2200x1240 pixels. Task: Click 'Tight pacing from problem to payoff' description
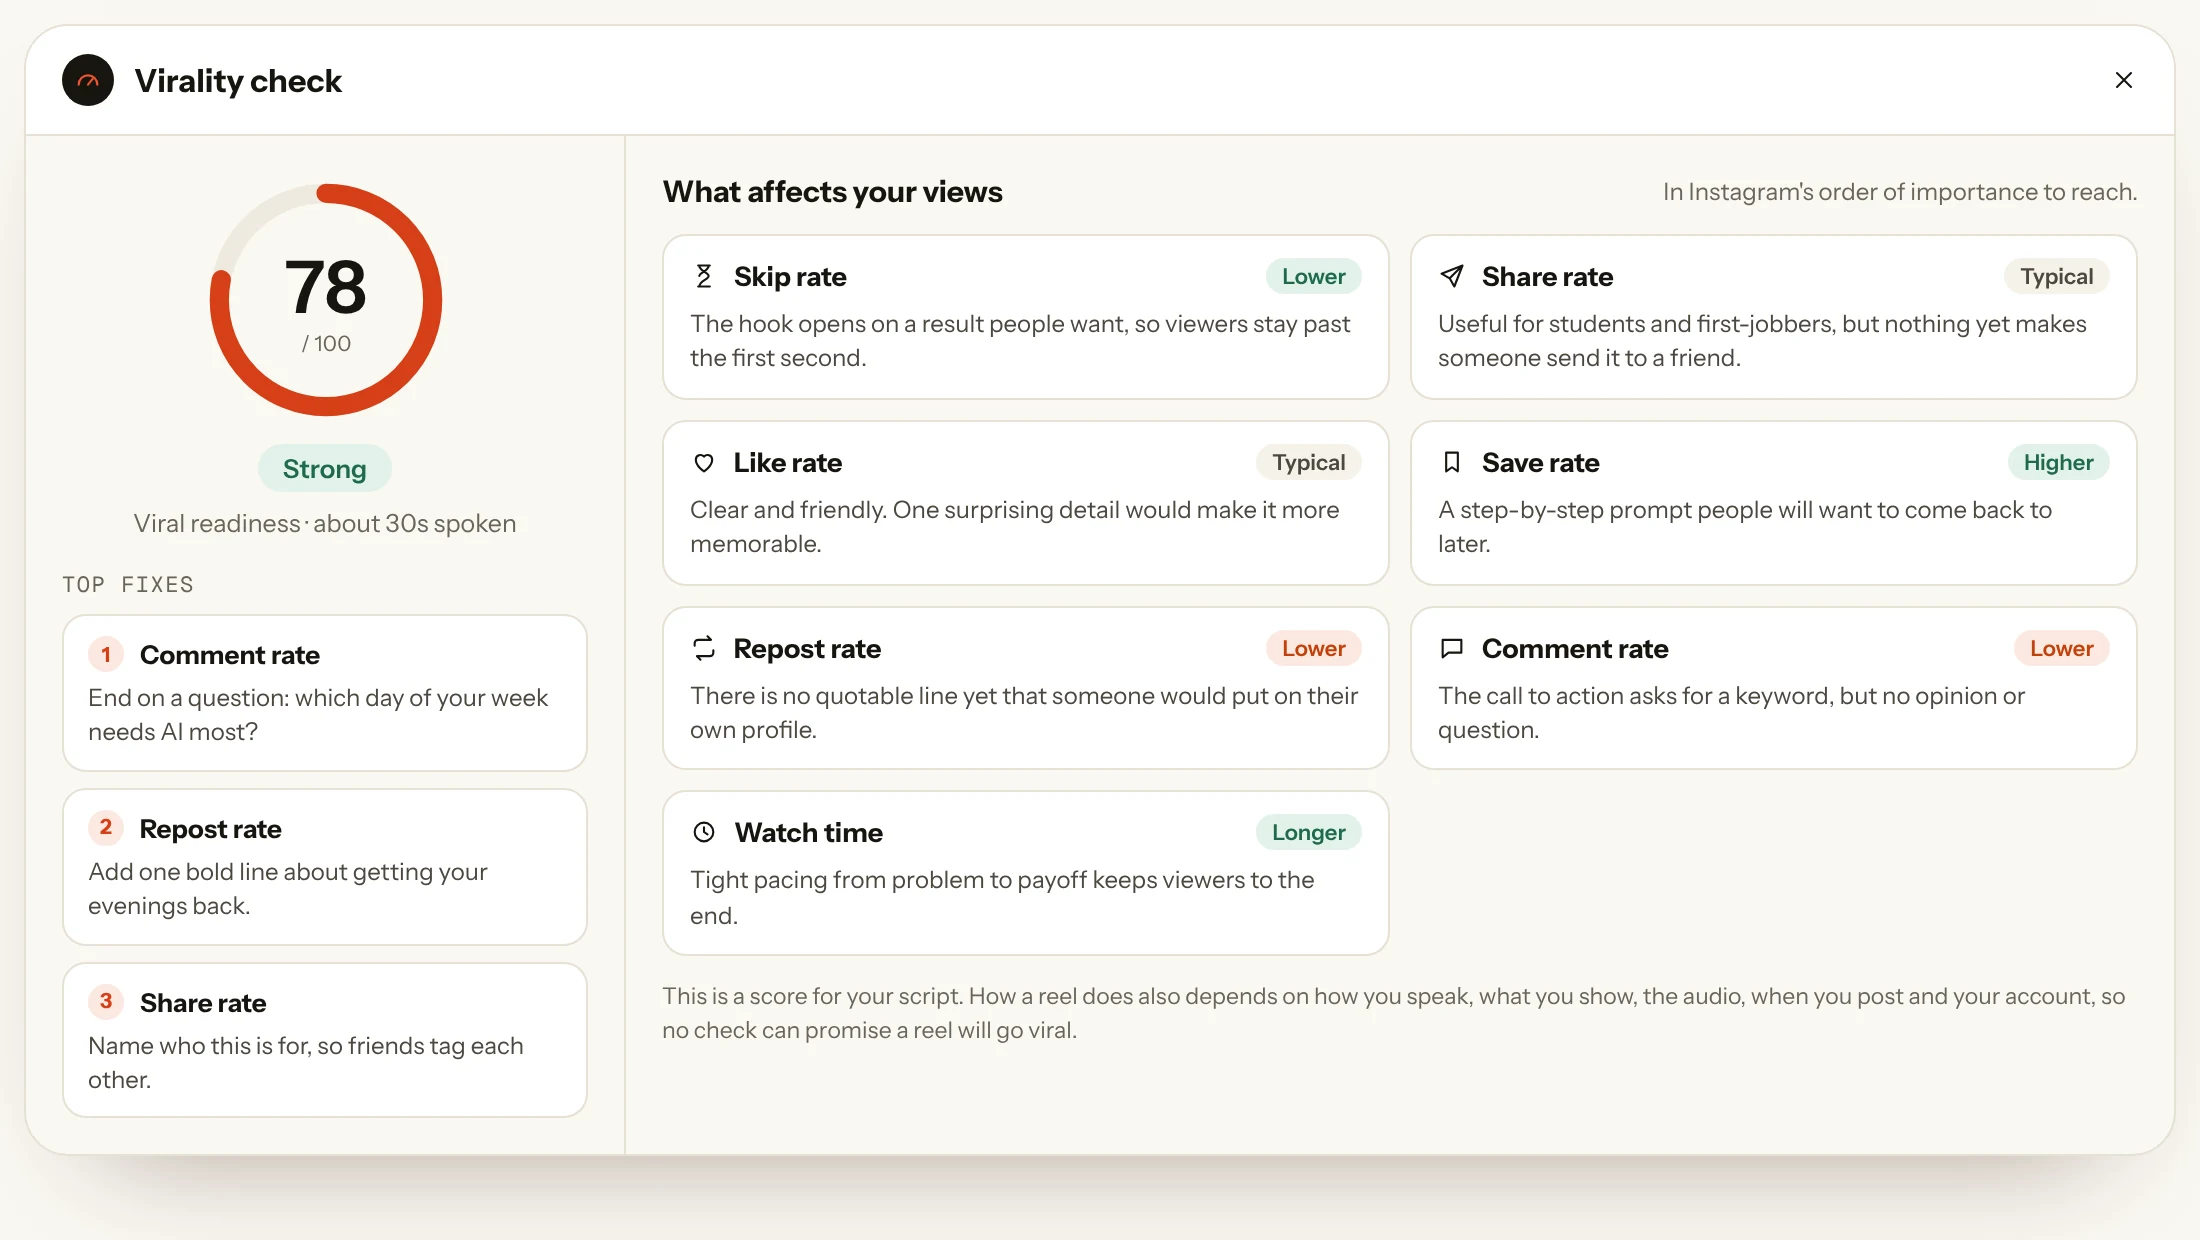[x=1002, y=897]
